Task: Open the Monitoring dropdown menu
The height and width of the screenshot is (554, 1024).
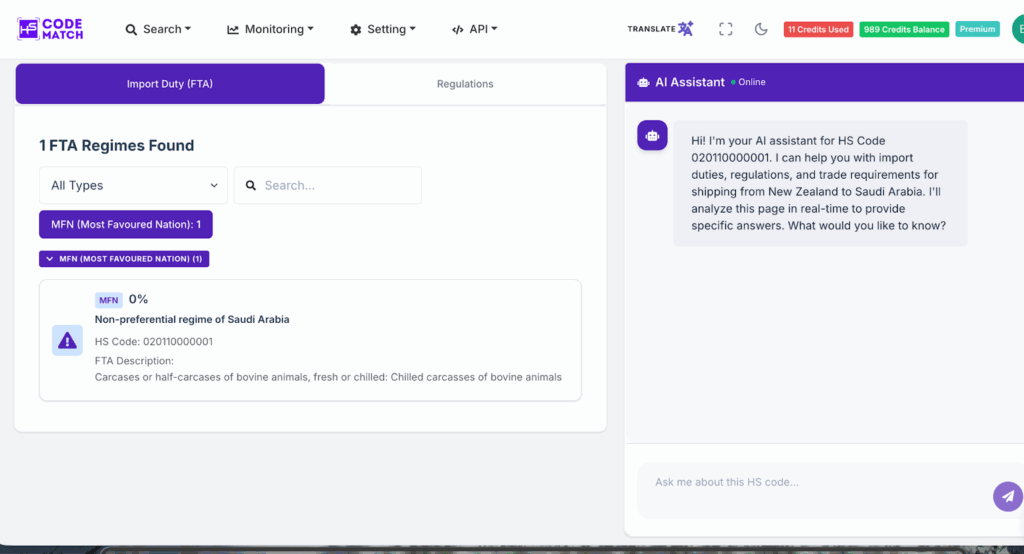Action: [x=270, y=29]
